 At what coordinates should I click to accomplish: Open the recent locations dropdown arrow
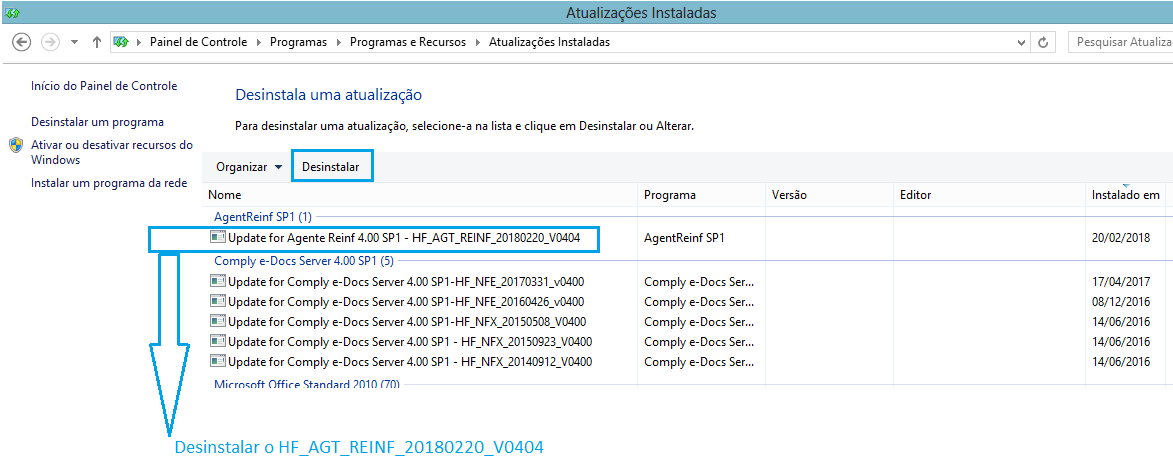coord(74,43)
